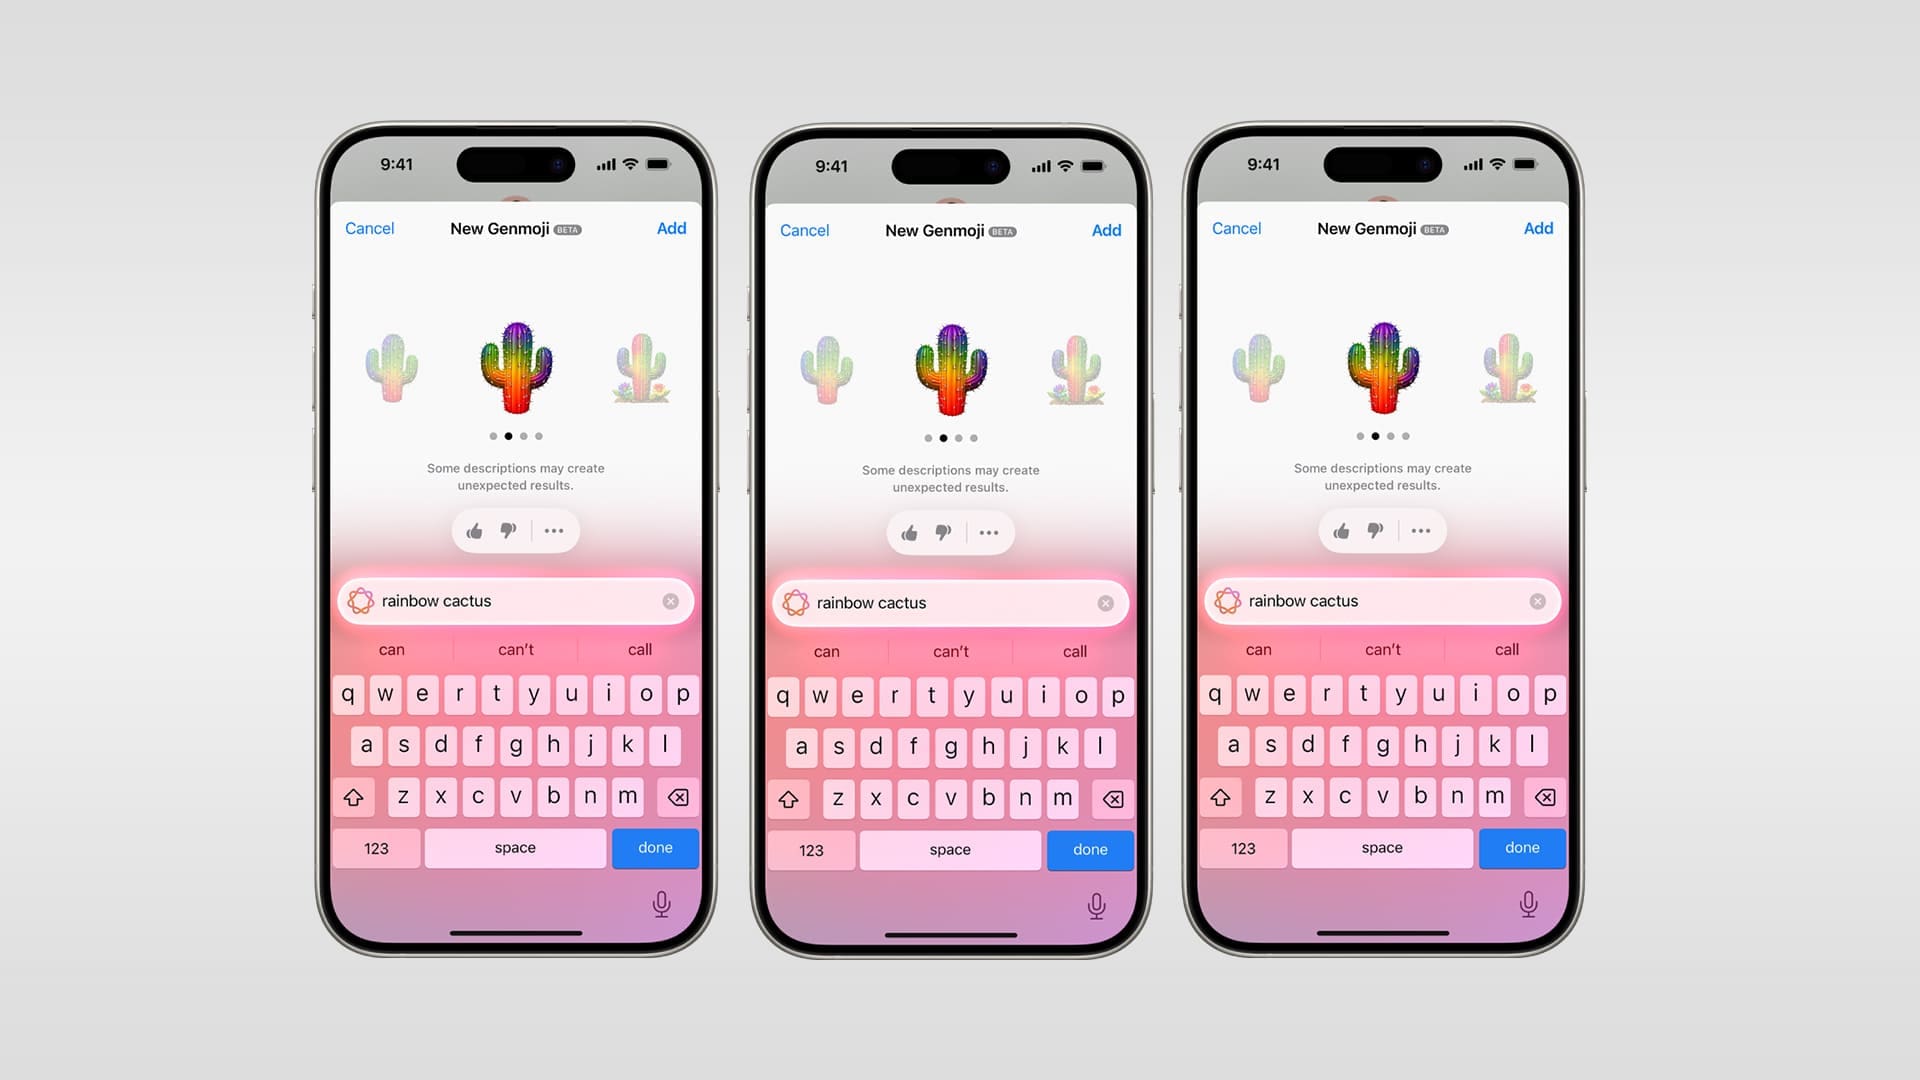Click the rainbow cactus text input field

(x=516, y=600)
